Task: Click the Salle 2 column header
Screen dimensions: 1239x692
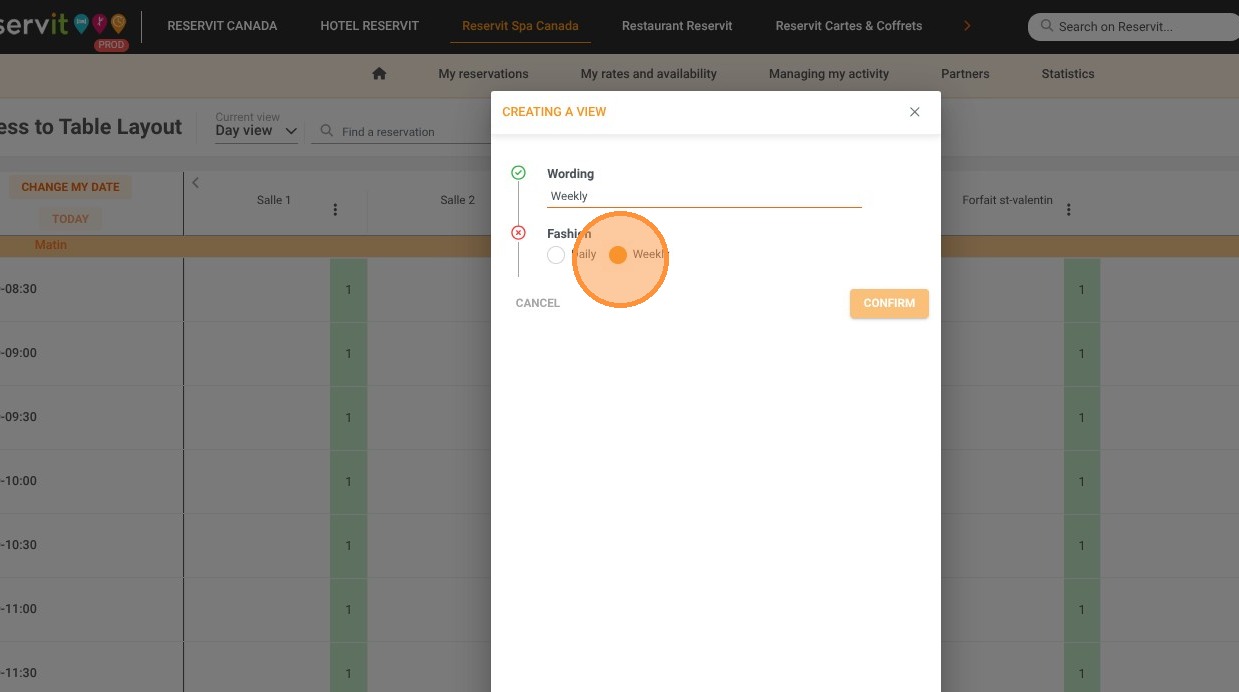Action: (457, 200)
